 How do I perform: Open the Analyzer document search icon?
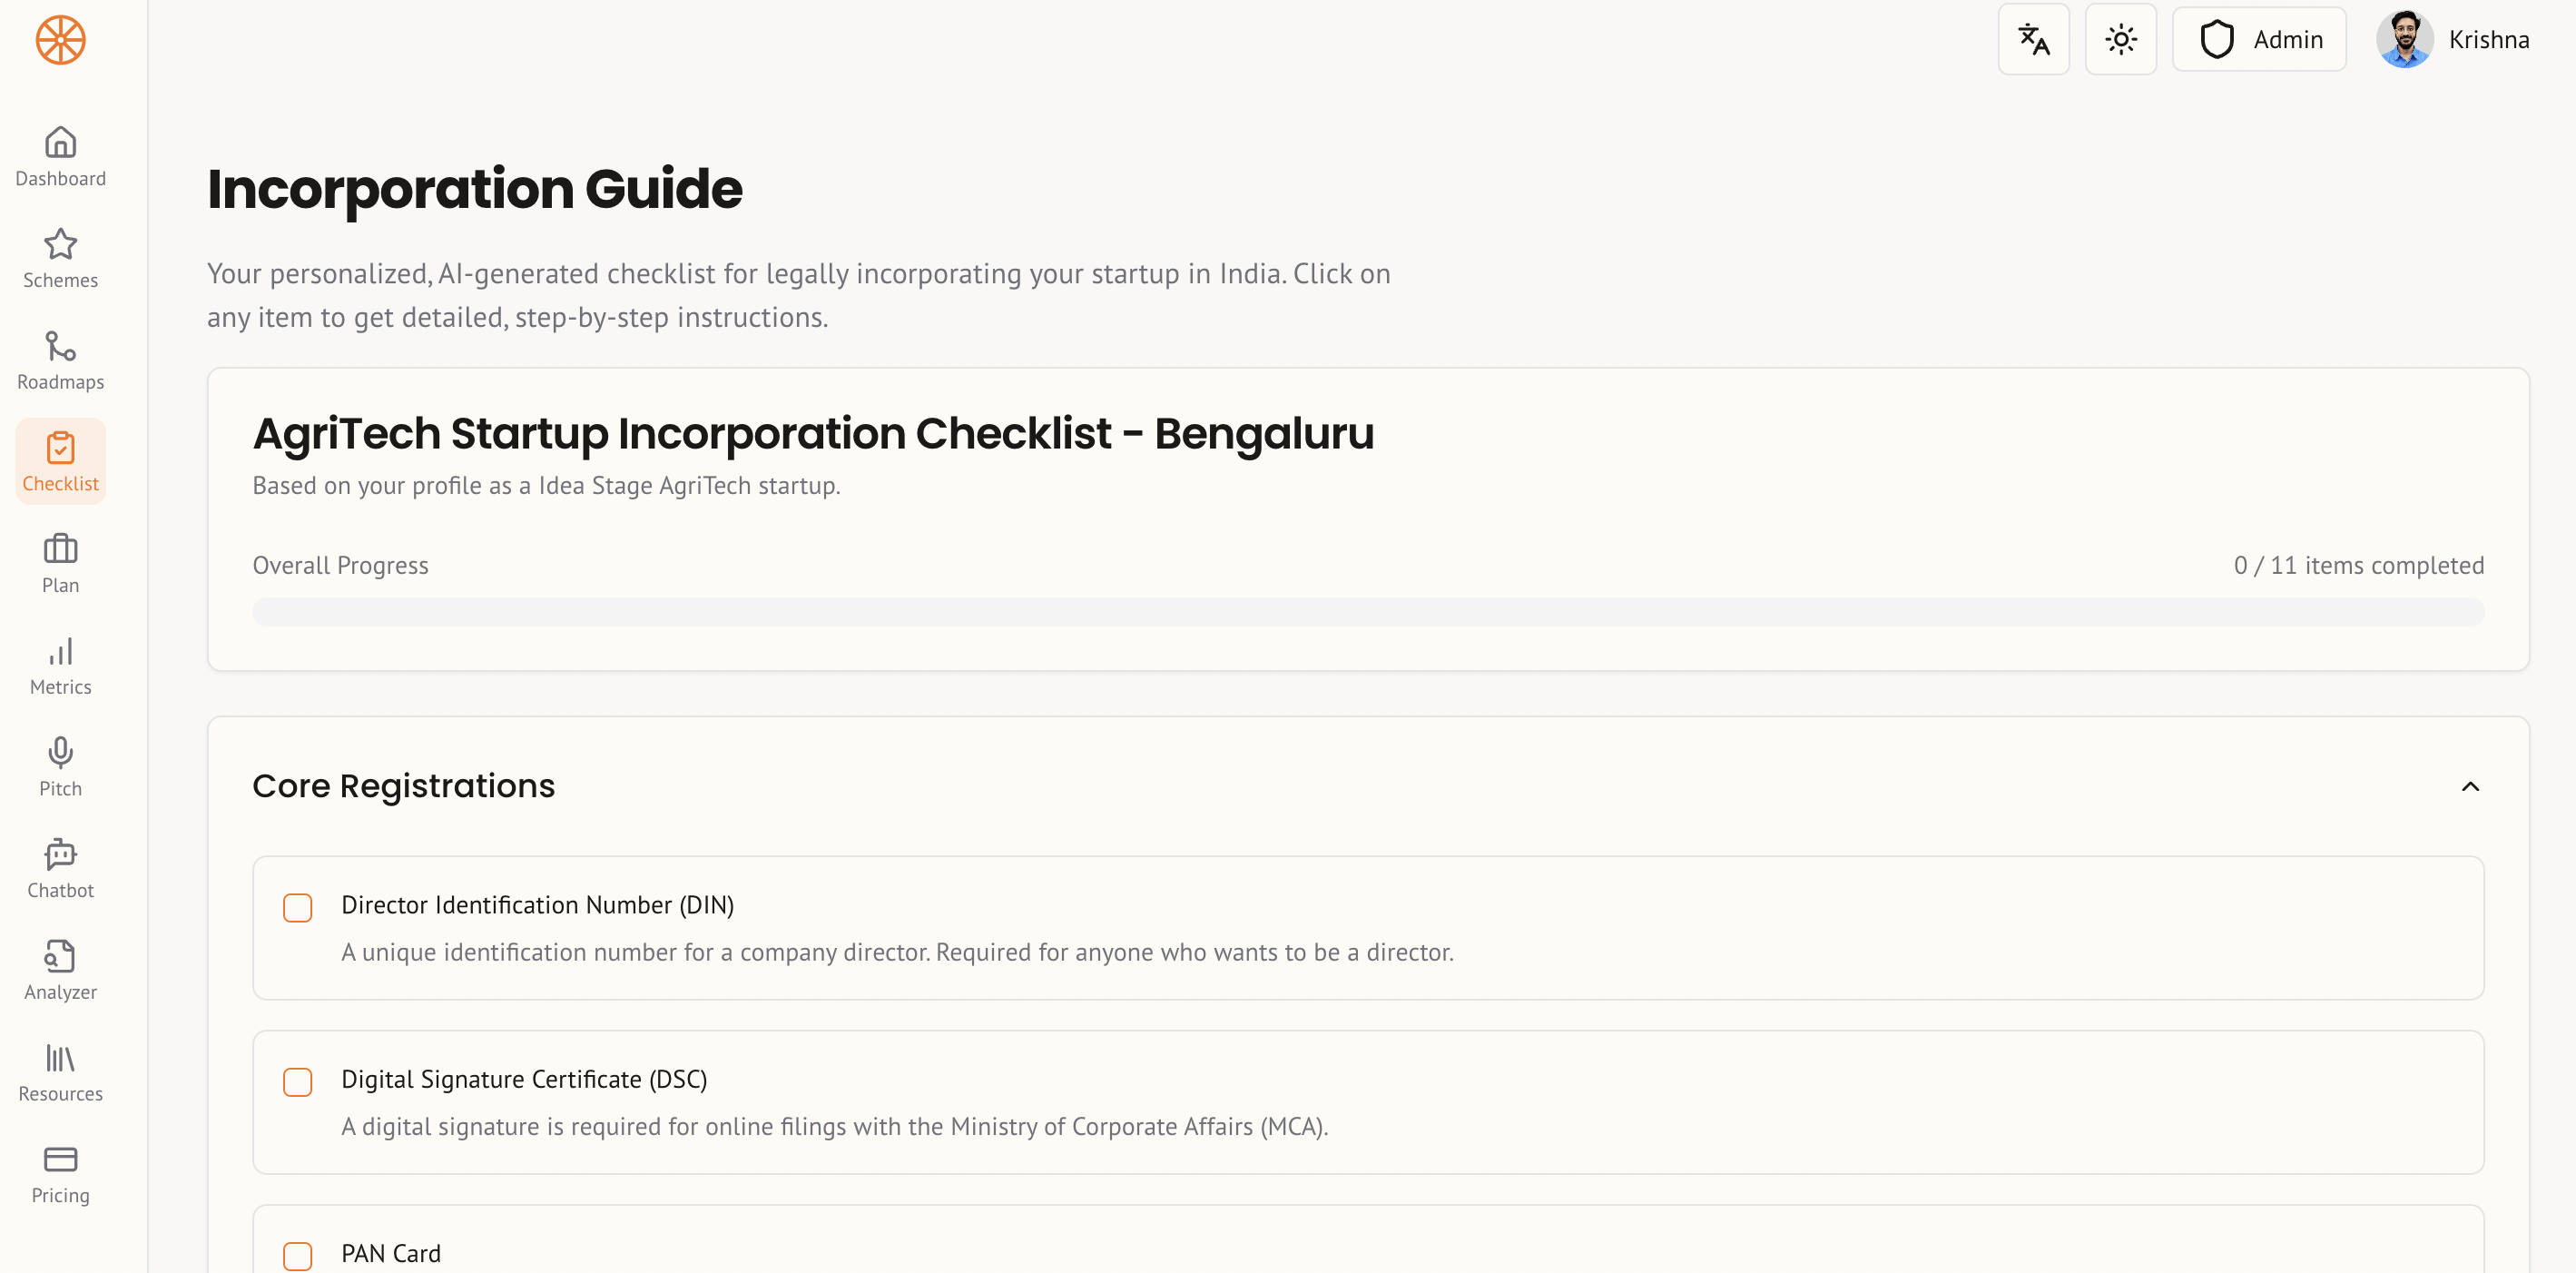tap(60, 957)
